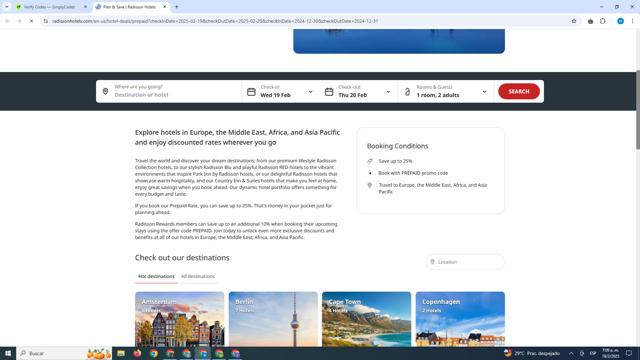The image size is (640, 360).
Task: Select Thu 20 Feb check-out date
Action: (x=353, y=95)
